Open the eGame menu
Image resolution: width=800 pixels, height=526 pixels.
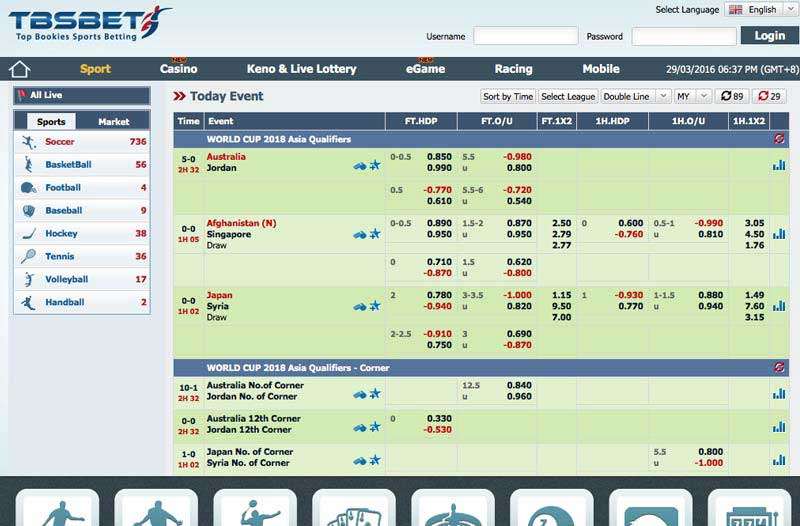coord(426,69)
